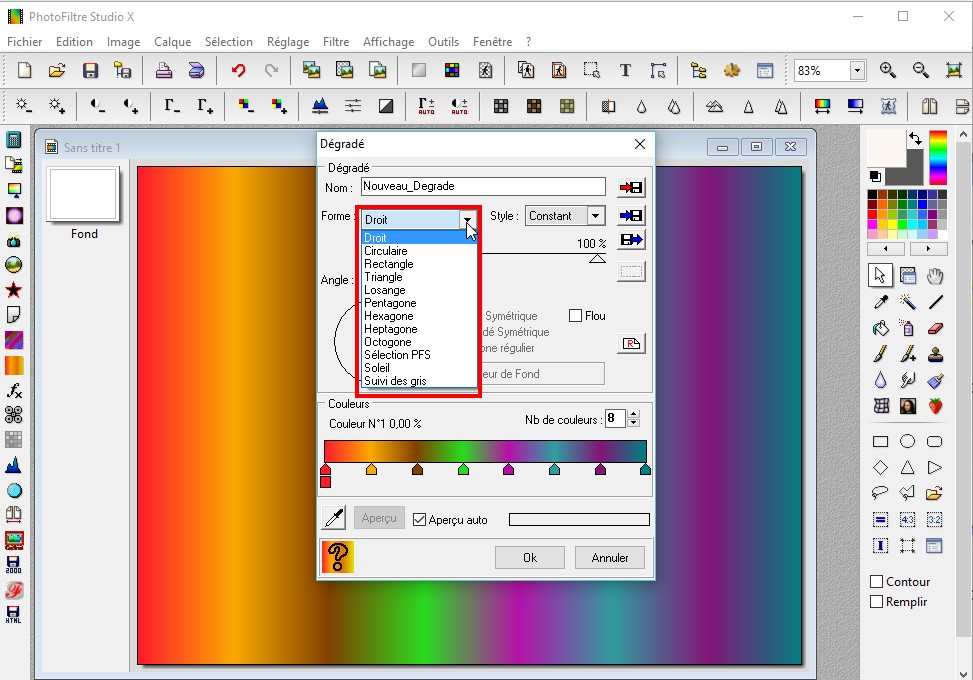Click the Zoom out magnifier icon
This screenshot has width=973, height=680.
point(921,70)
